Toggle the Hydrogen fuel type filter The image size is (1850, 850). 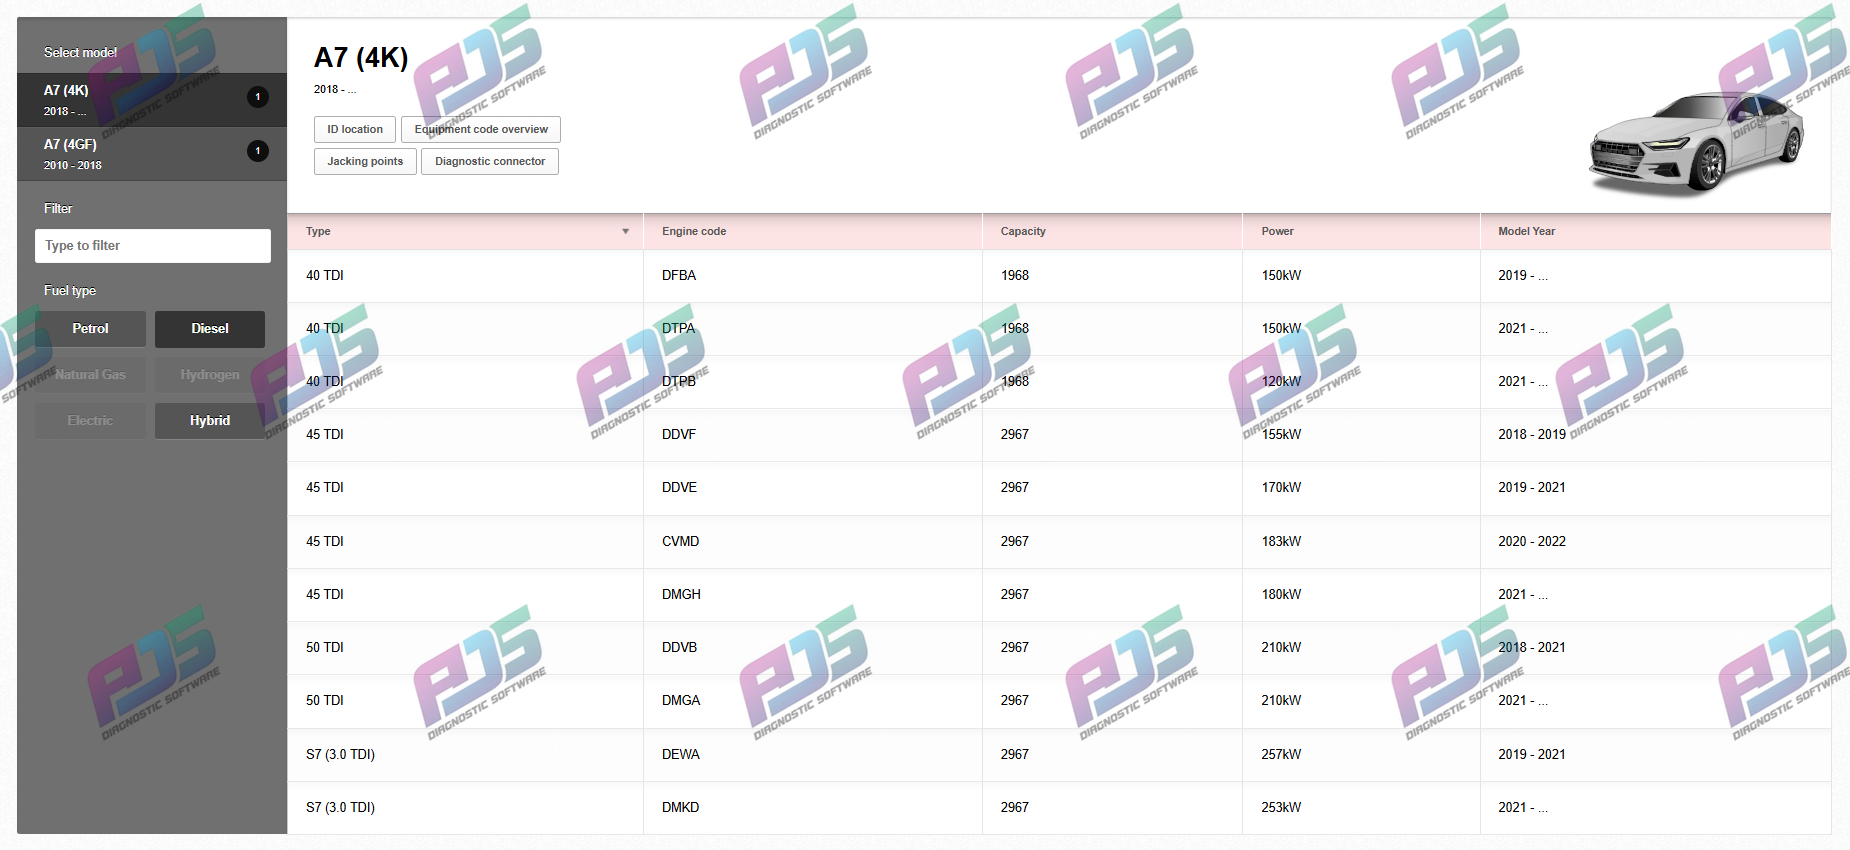click(x=210, y=375)
